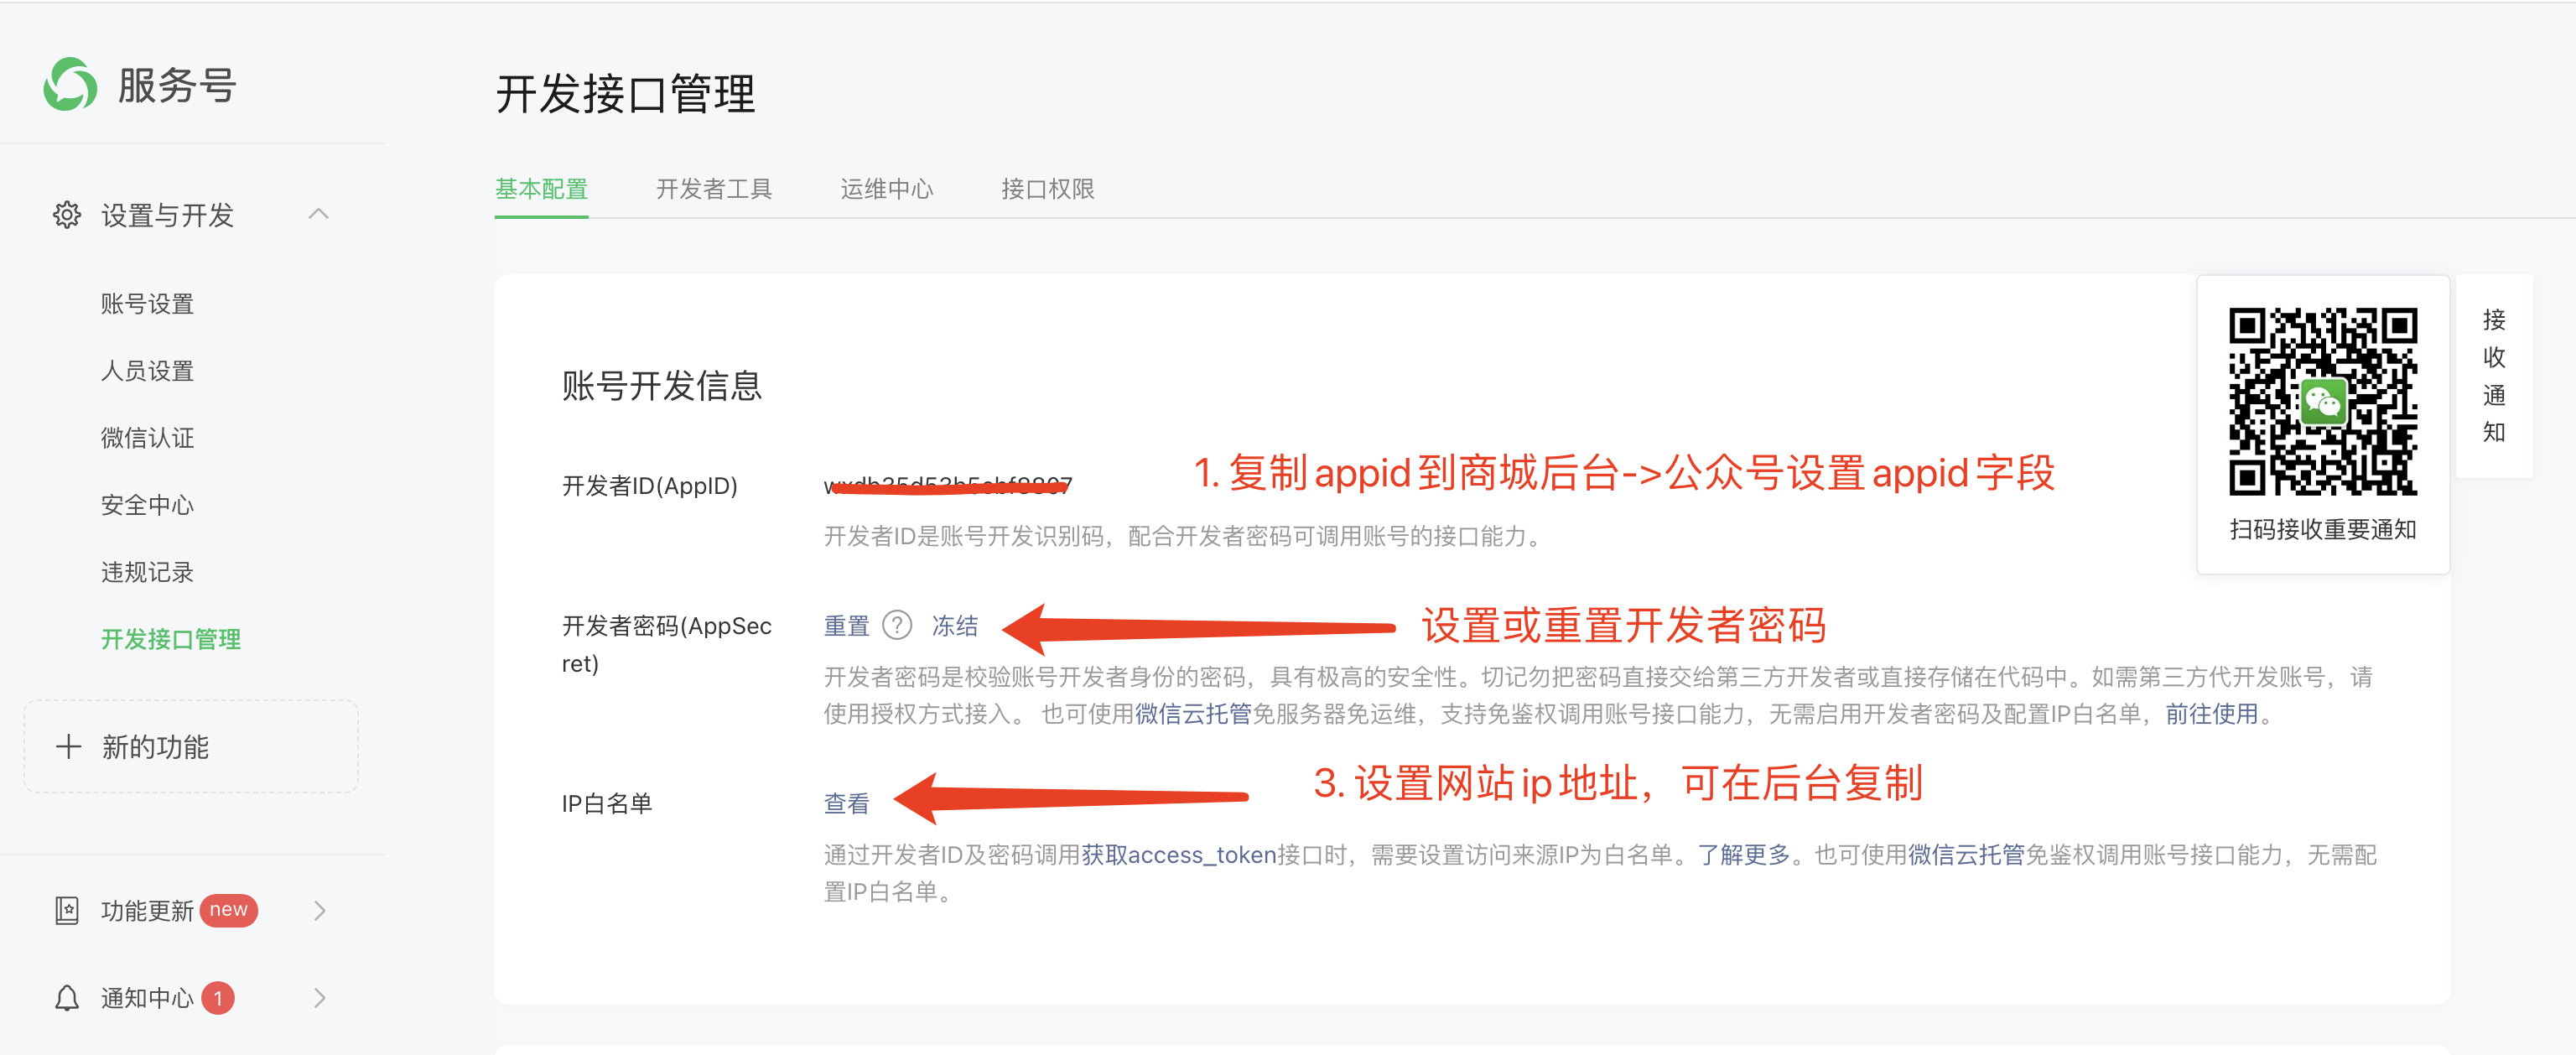
Task: Click the 接收通知 side tab
Action: [2493, 376]
